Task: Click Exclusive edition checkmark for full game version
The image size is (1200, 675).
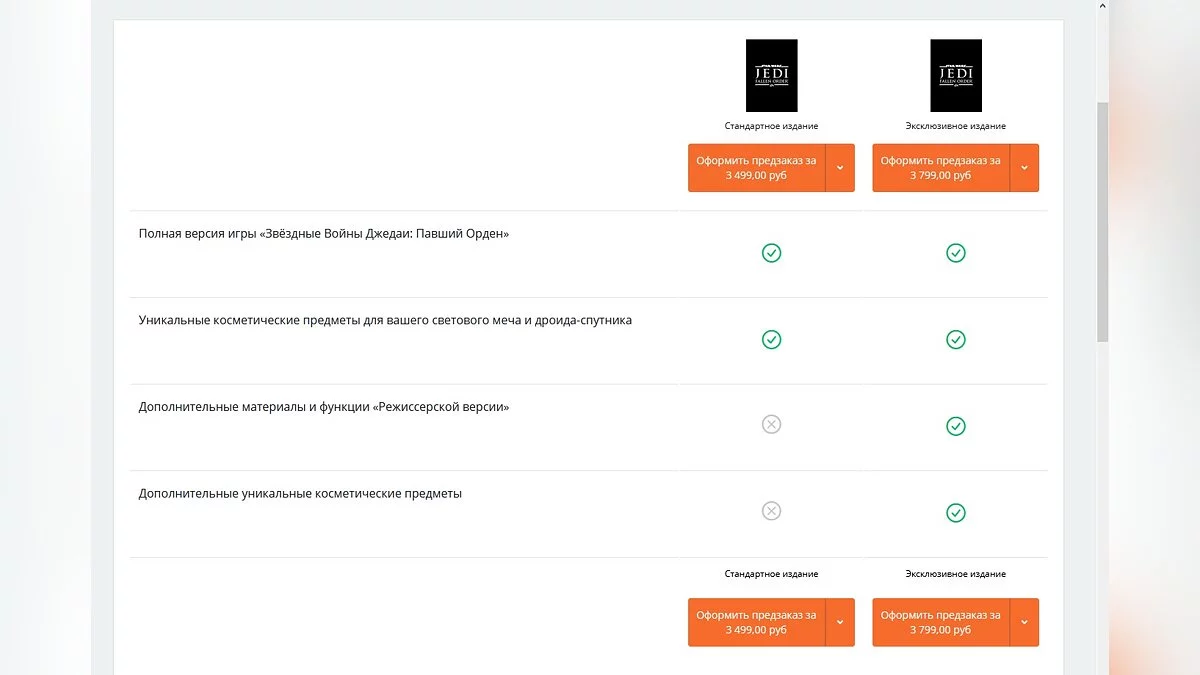Action: (x=955, y=253)
